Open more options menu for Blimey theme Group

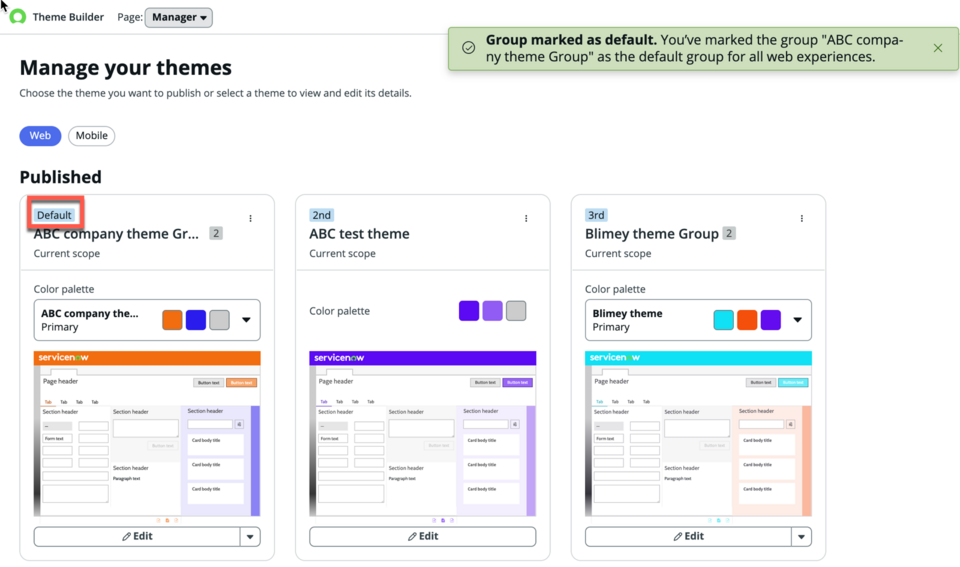pyautogui.click(x=801, y=219)
